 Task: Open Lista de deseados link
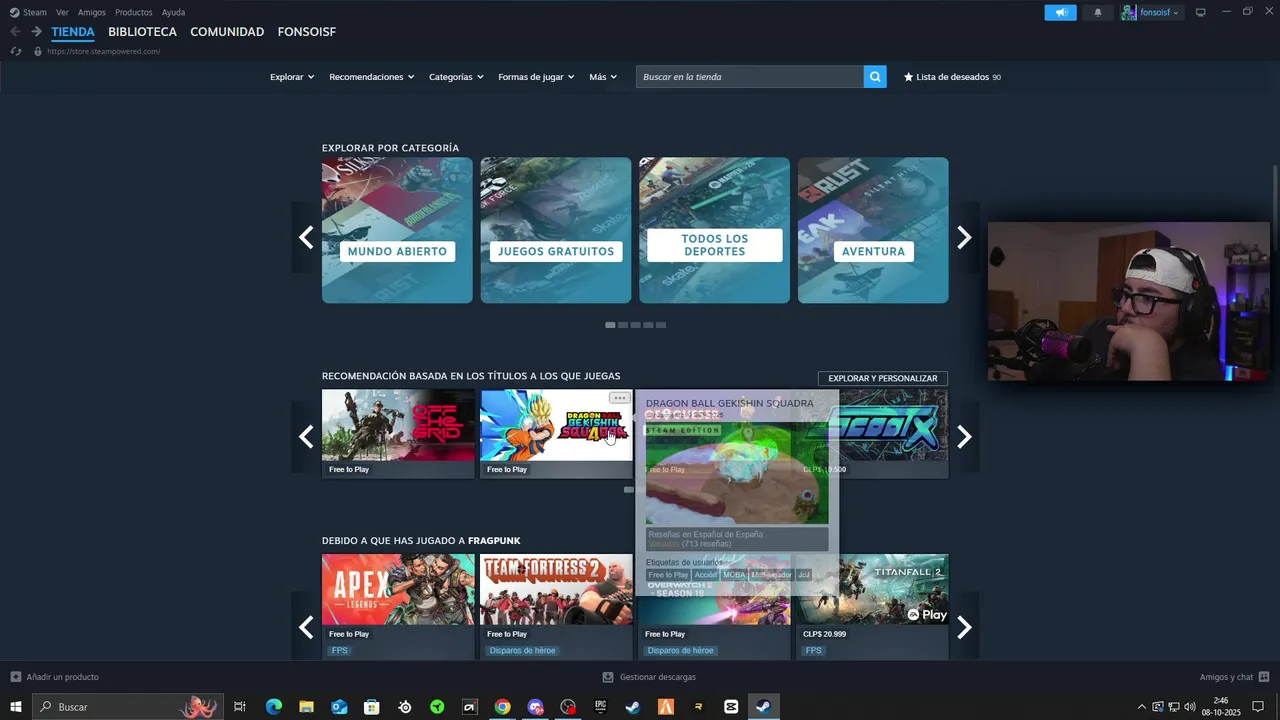(x=952, y=77)
